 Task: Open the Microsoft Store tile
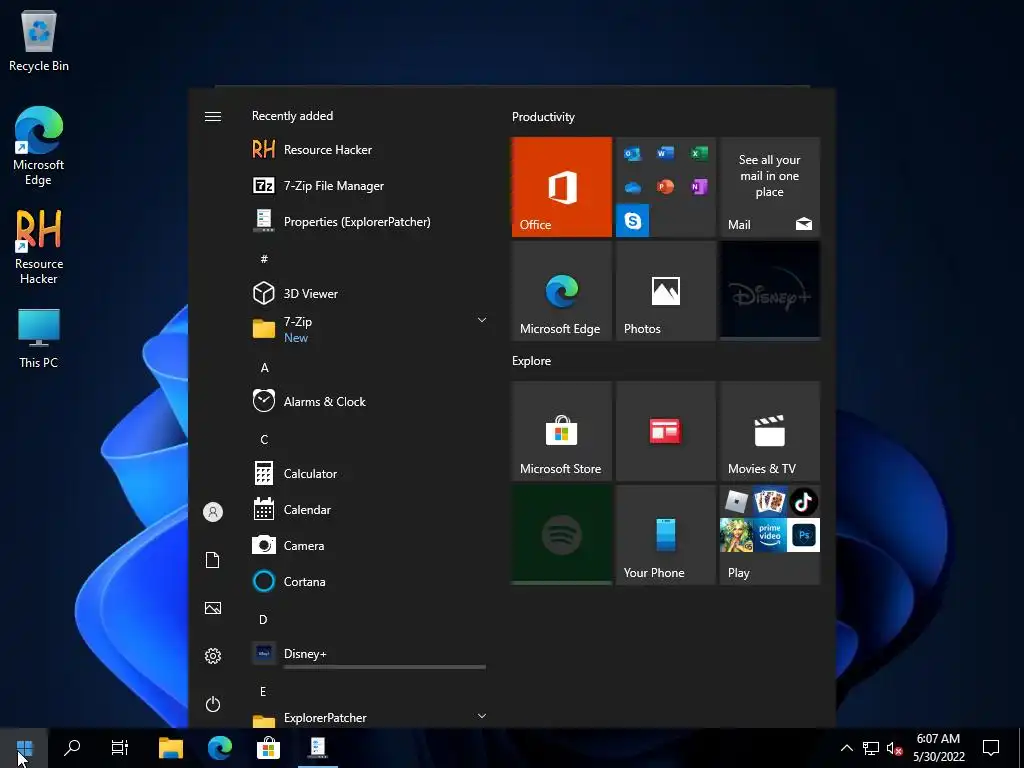click(x=562, y=431)
